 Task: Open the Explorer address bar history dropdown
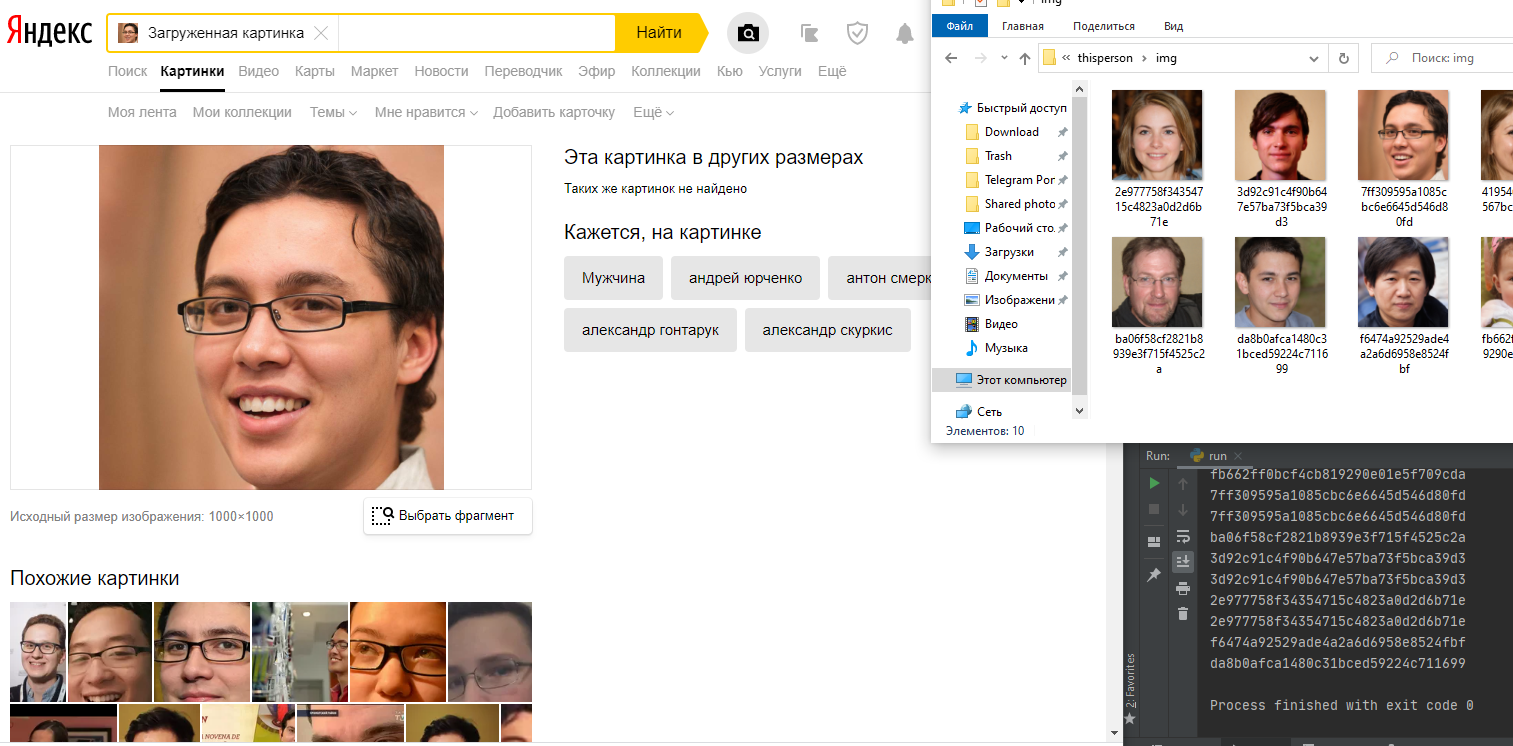pyautogui.click(x=1314, y=58)
